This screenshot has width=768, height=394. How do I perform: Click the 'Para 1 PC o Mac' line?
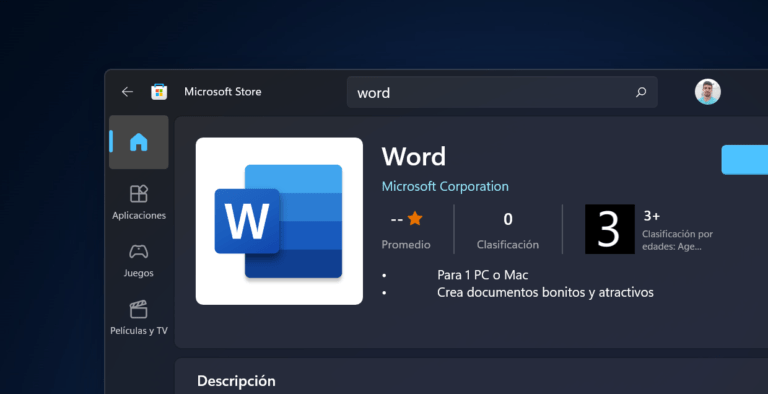click(482, 275)
